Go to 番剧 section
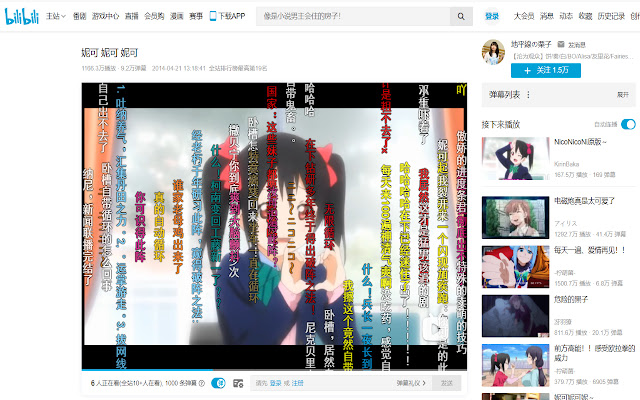This screenshot has height=400, width=640. click(79, 16)
